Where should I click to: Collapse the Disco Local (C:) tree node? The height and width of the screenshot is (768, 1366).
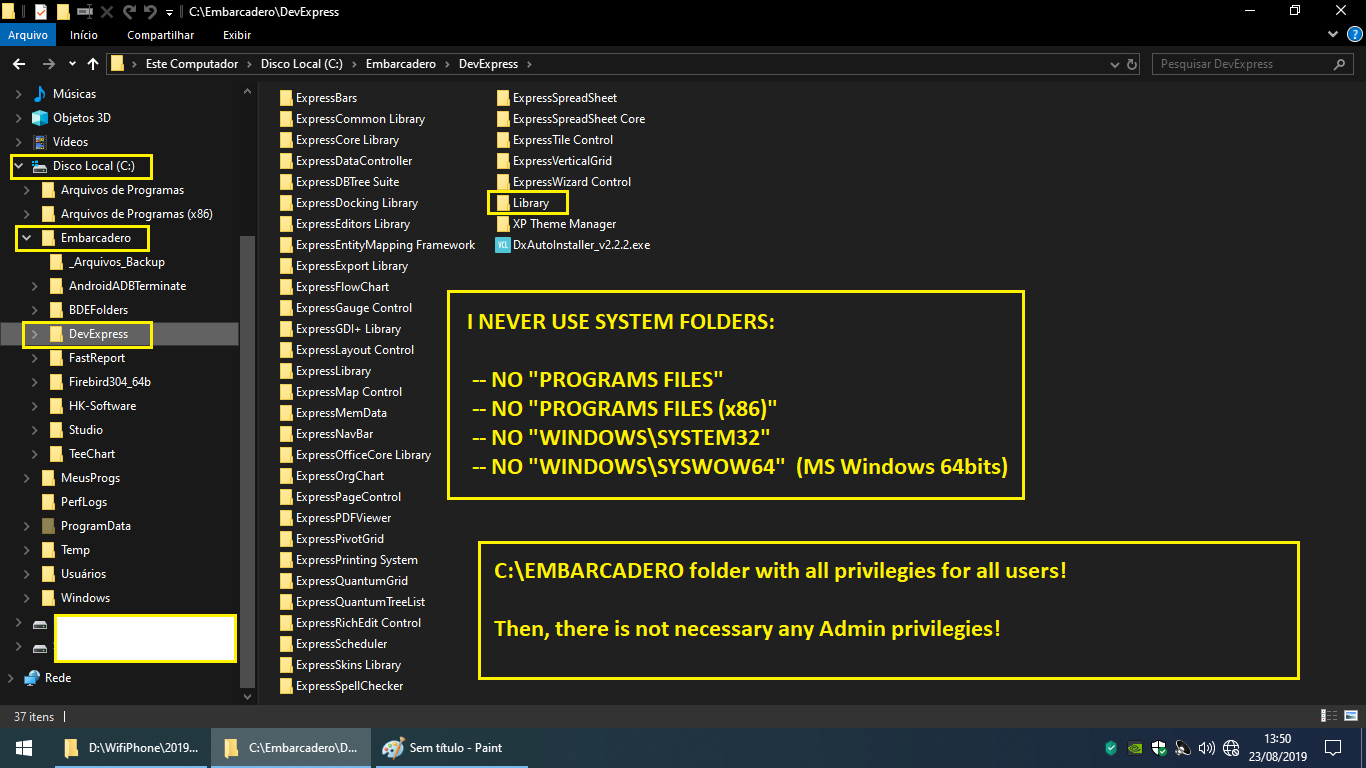coord(19,166)
